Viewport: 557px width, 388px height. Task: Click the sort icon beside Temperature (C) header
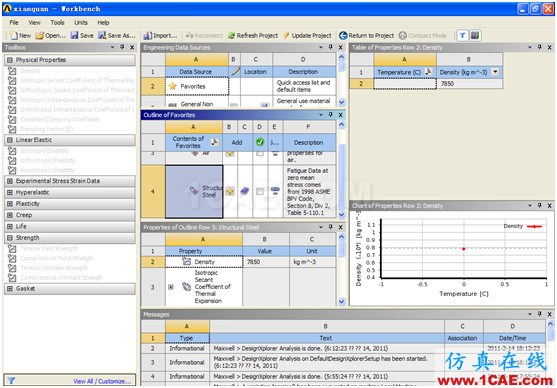[x=429, y=72]
